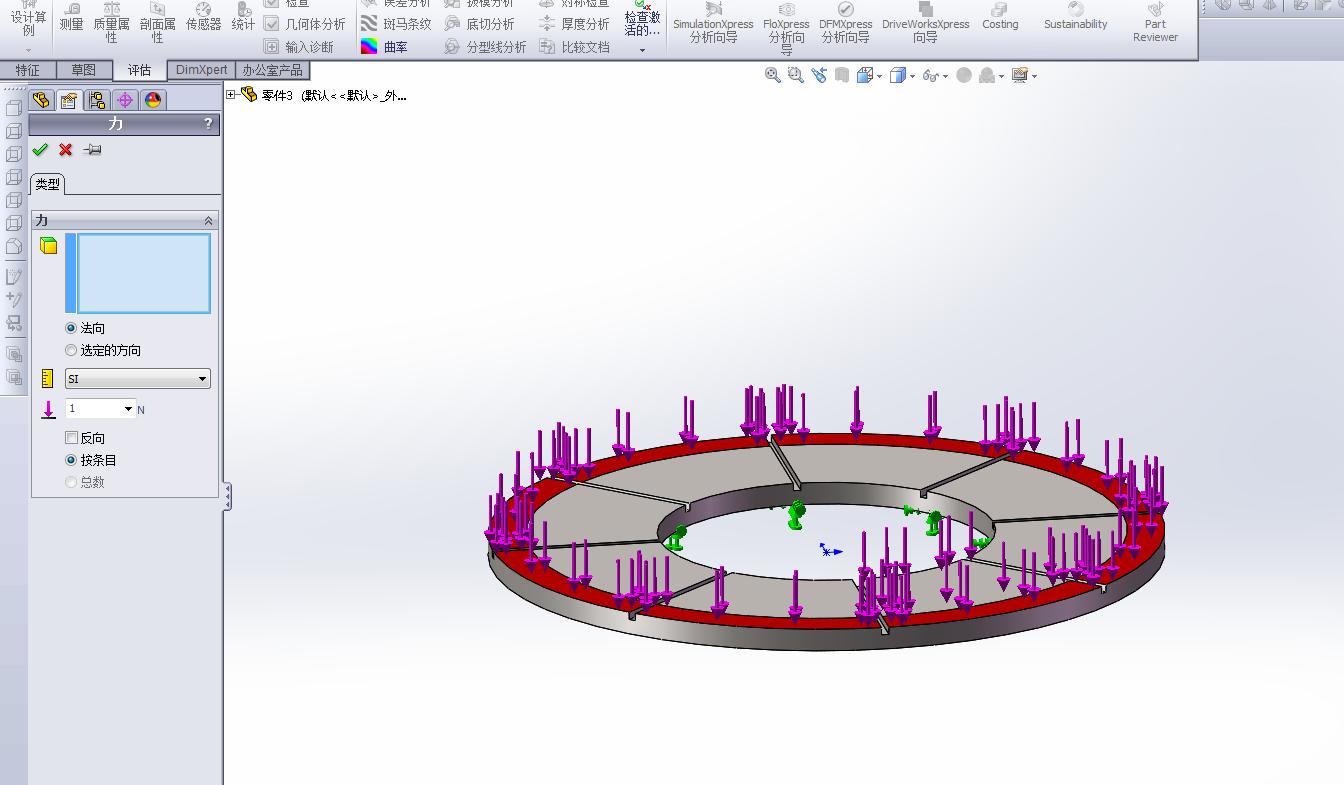Open the Part Reviewer tool
The width and height of the screenshot is (1344, 785).
1155,23
